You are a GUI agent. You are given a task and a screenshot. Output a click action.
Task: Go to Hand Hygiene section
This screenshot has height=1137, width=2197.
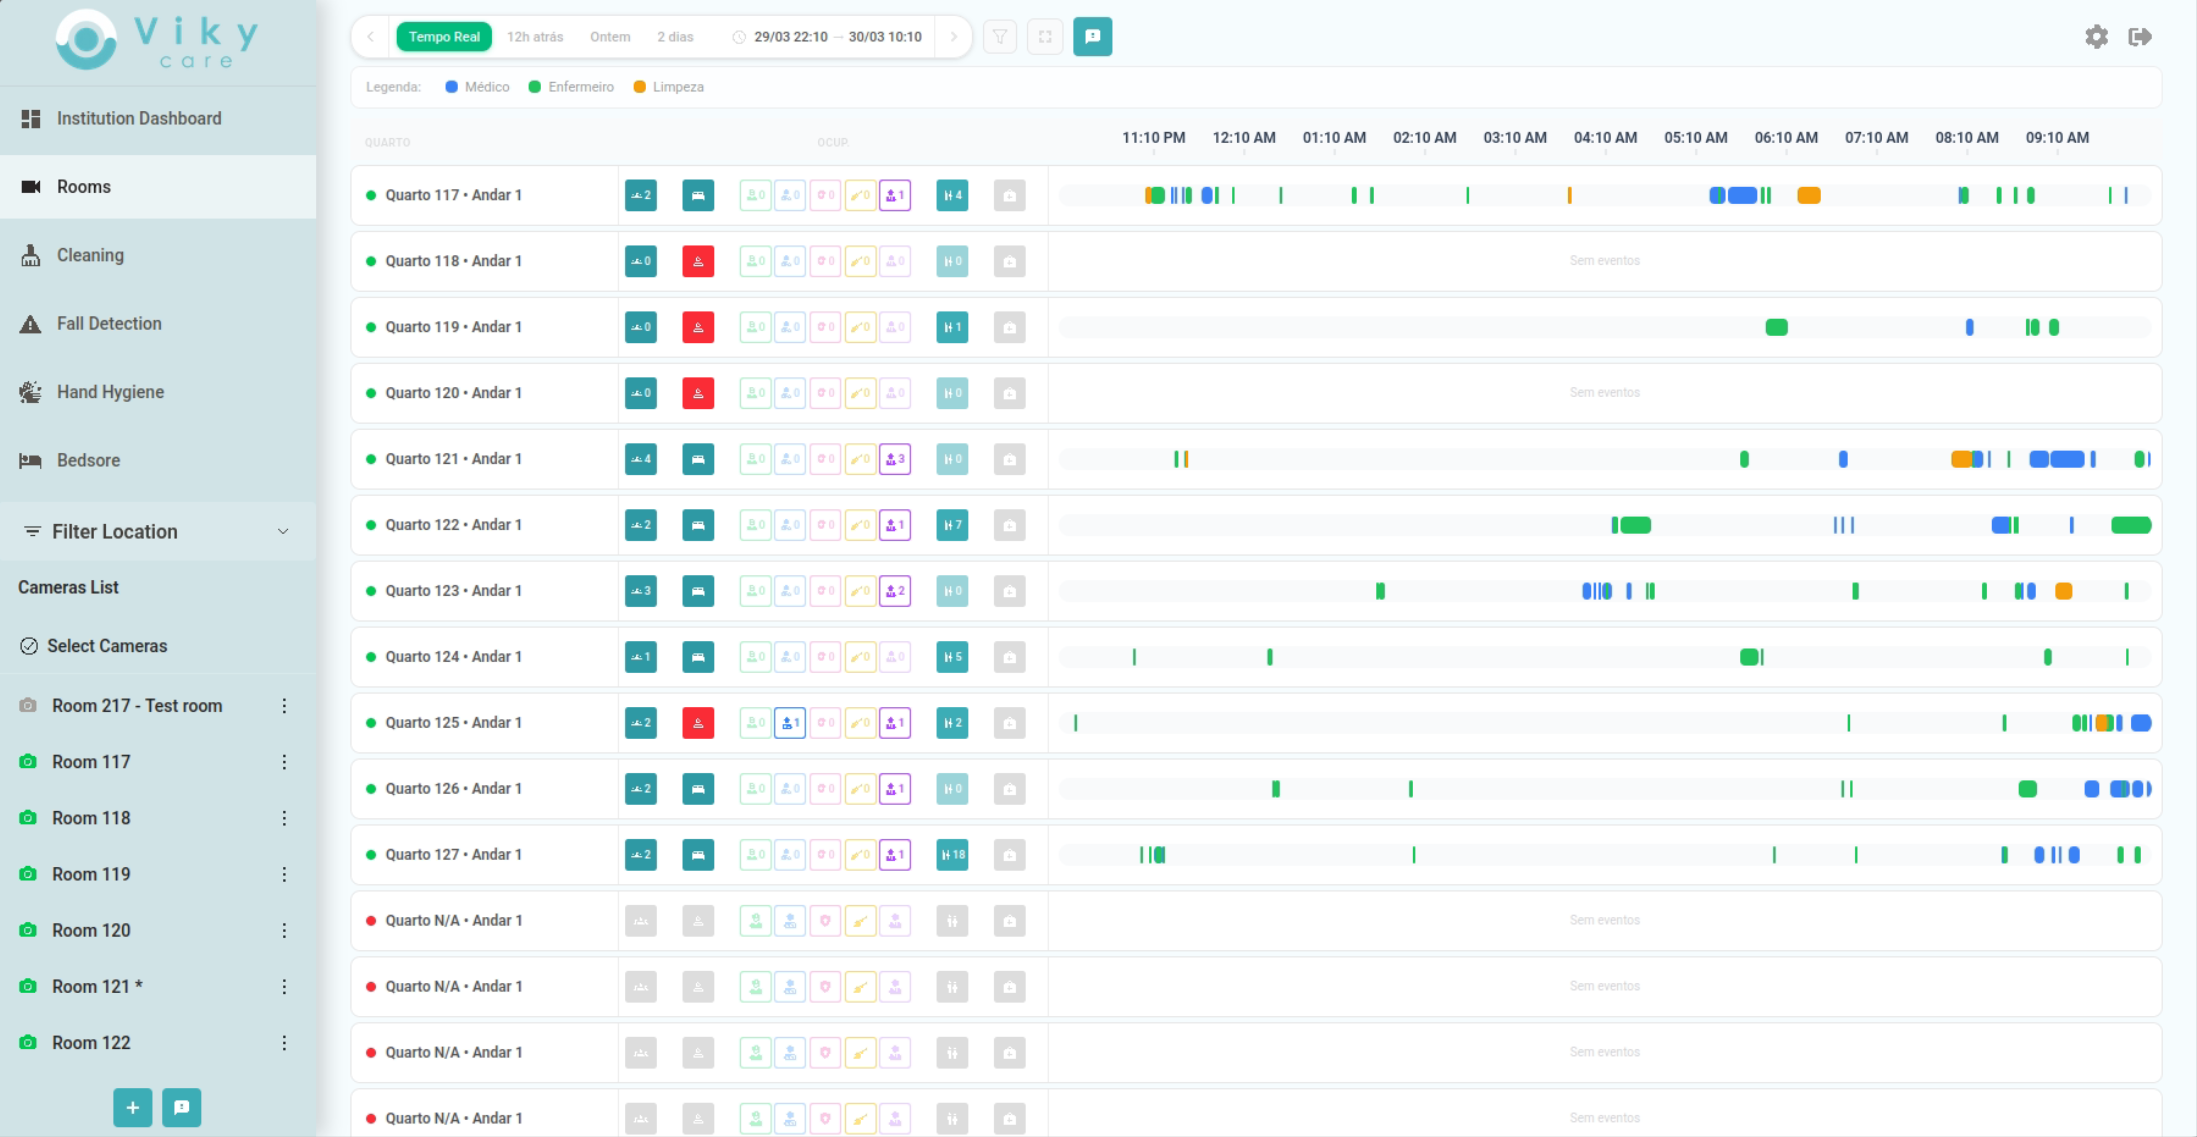coord(110,392)
